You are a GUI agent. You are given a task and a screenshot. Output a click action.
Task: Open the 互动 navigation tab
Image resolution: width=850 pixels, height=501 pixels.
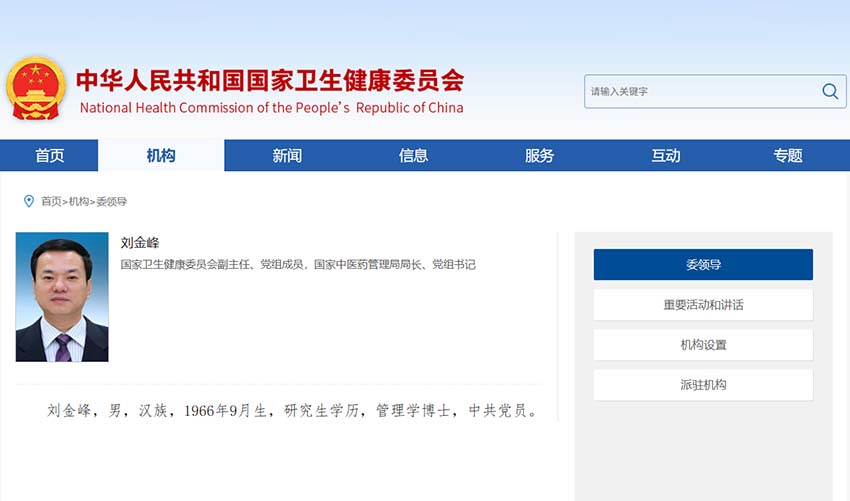[665, 155]
